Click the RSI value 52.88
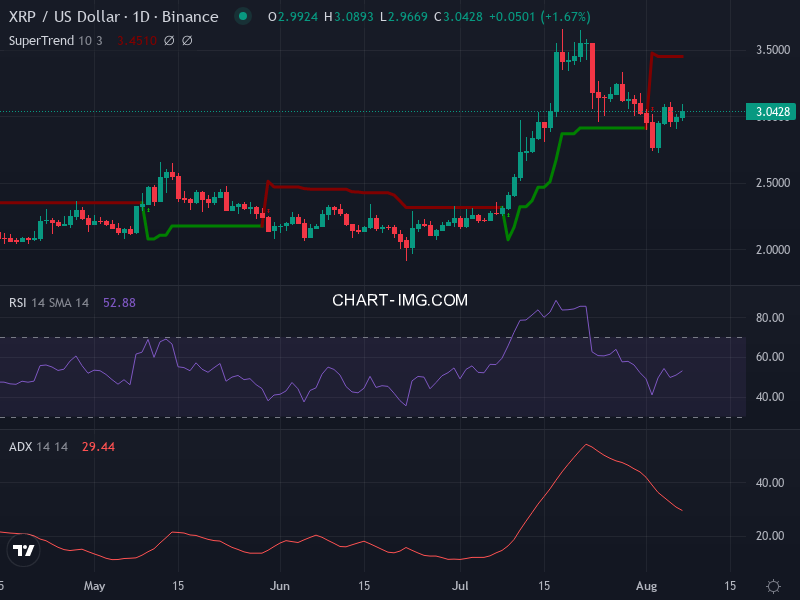This screenshot has width=800, height=600. tap(119, 303)
